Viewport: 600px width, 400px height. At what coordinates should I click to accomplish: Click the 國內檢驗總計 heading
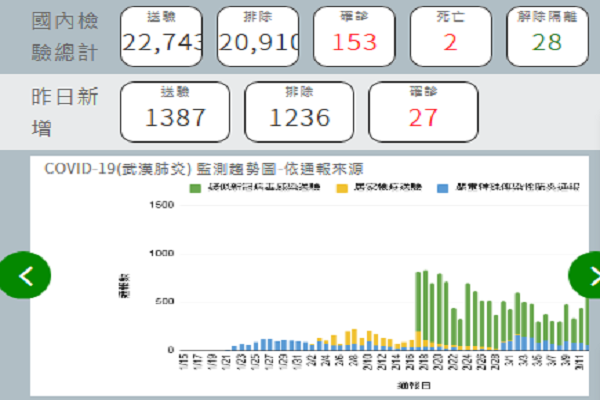click(65, 34)
